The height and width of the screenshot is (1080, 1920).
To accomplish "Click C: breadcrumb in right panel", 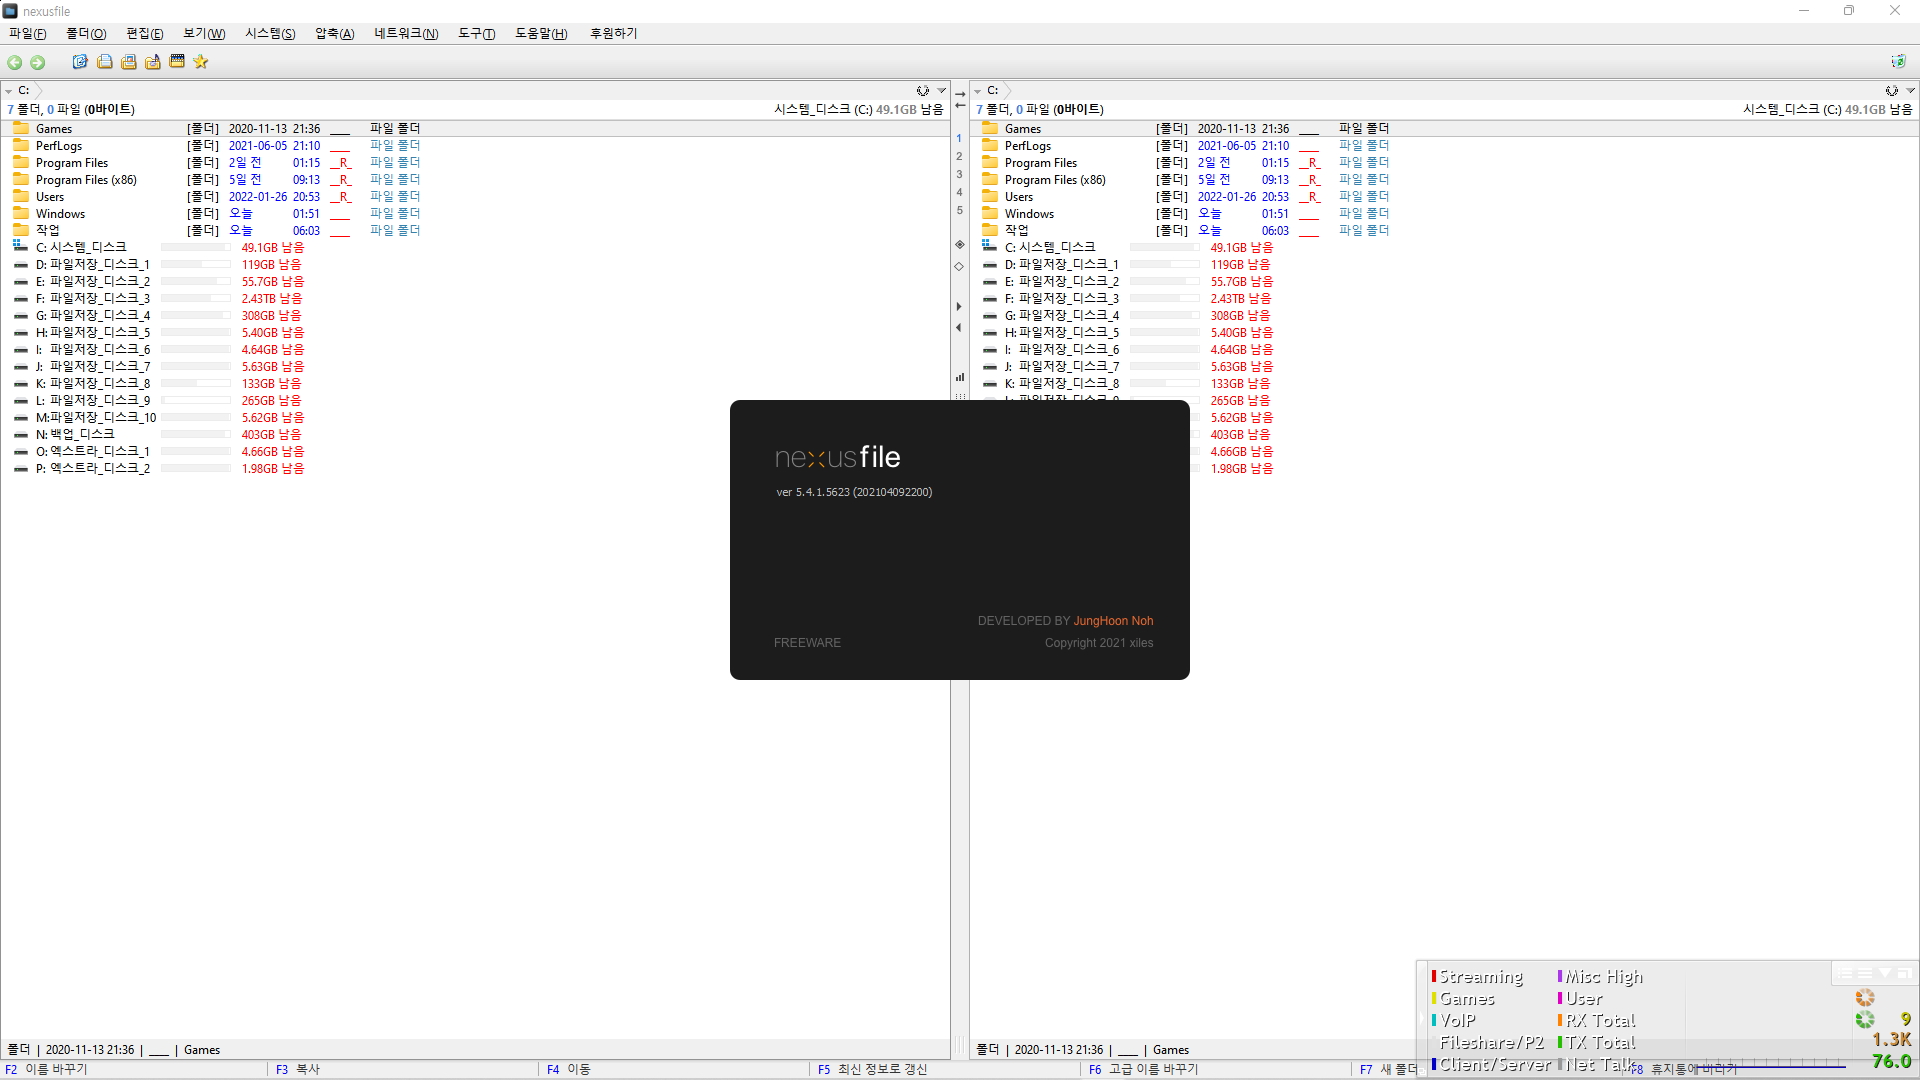I will click(x=993, y=91).
